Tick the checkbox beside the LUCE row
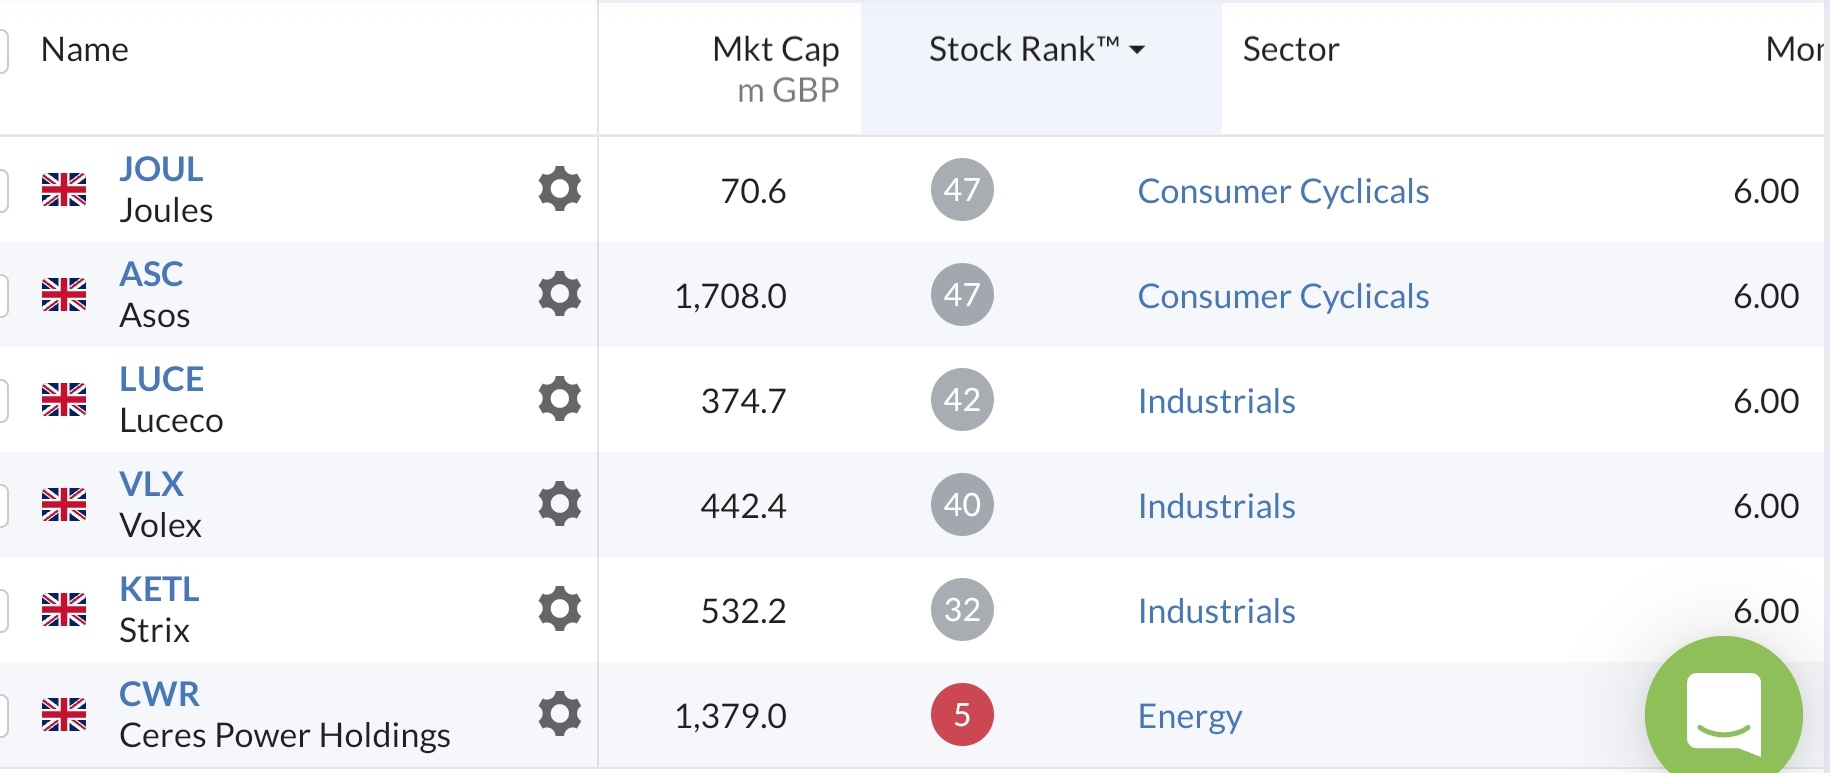Viewport: 1830px width, 773px height. [x=3, y=400]
